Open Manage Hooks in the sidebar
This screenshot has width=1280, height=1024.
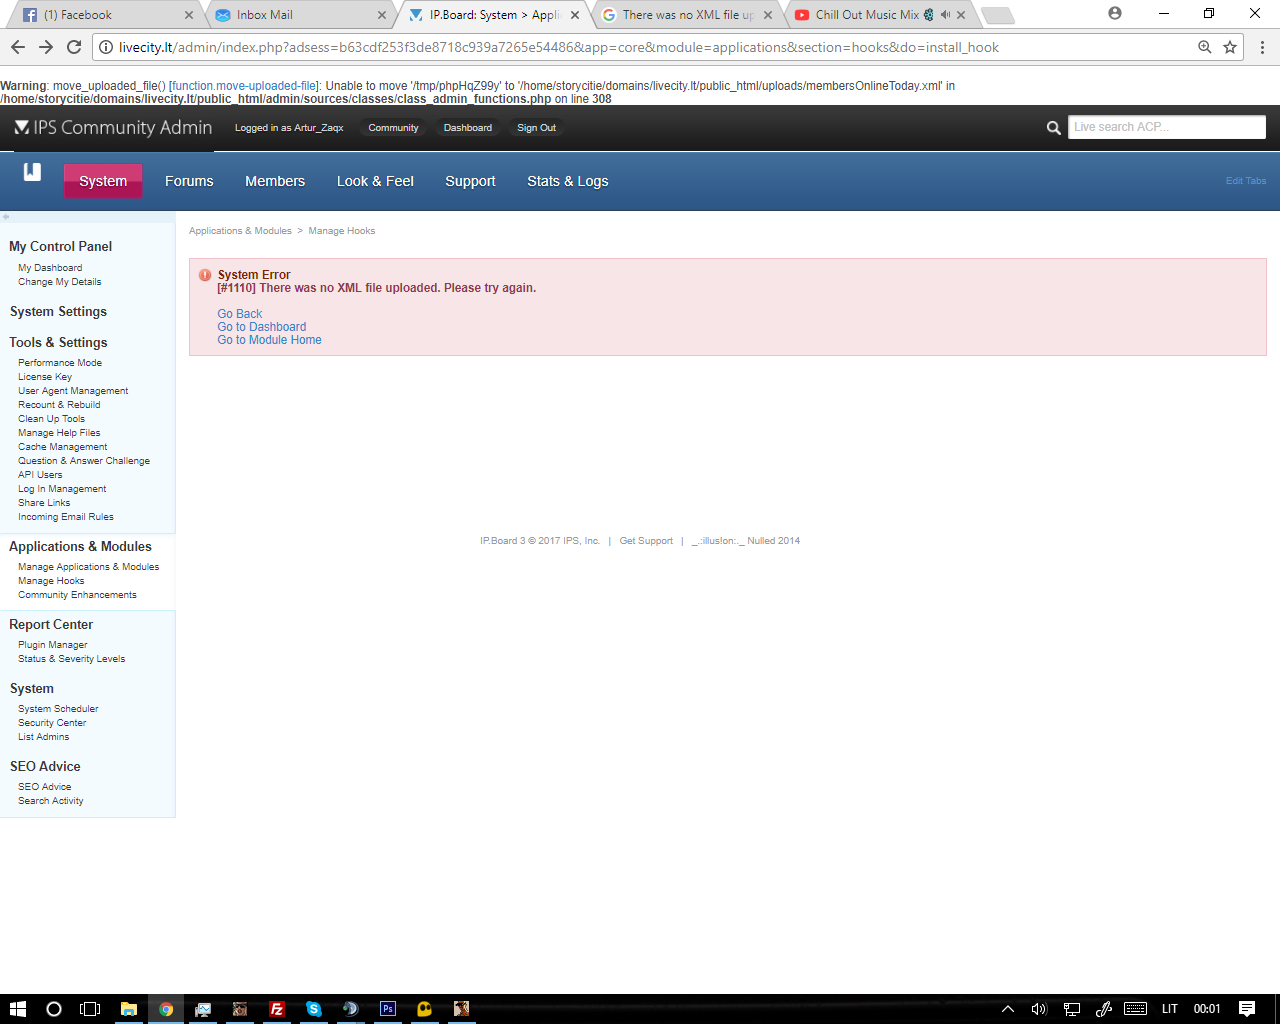(51, 581)
